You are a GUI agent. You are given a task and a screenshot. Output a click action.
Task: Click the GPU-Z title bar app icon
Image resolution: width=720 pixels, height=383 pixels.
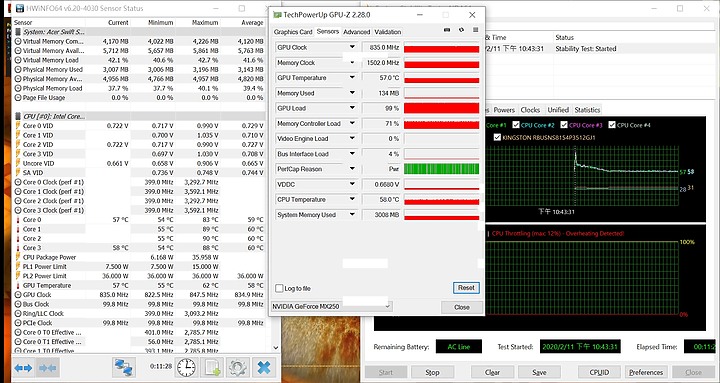277,15
